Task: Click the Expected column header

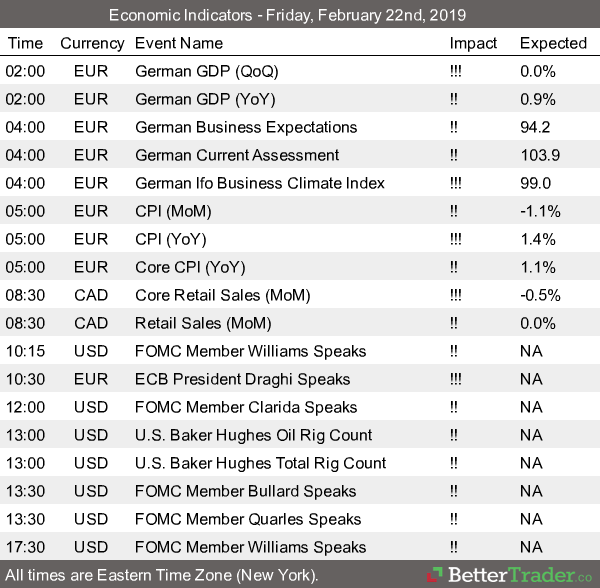Action: point(553,43)
